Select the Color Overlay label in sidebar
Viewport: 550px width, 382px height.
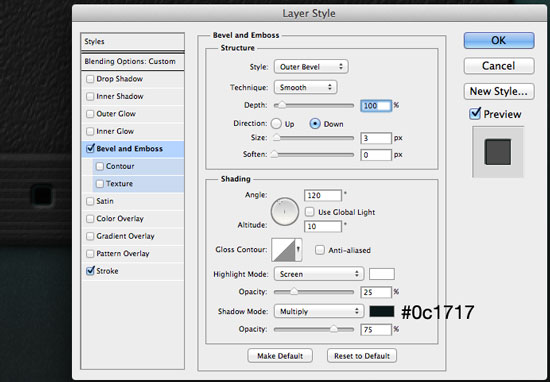pos(120,219)
